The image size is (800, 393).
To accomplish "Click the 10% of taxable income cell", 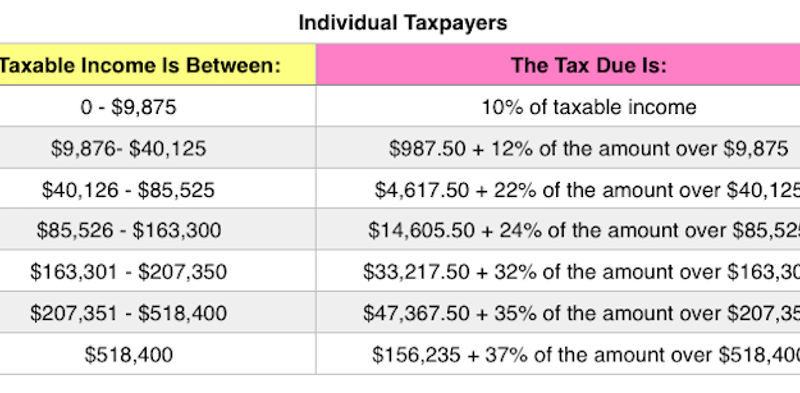I will point(558,106).
